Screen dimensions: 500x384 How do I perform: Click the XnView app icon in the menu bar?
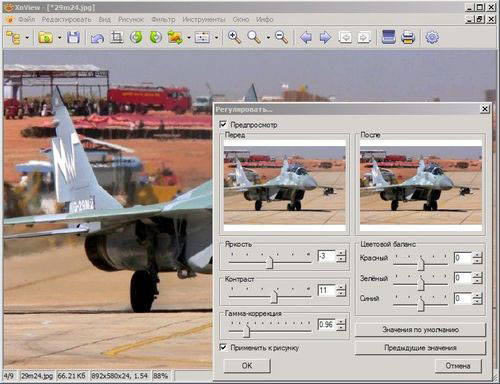coord(10,19)
